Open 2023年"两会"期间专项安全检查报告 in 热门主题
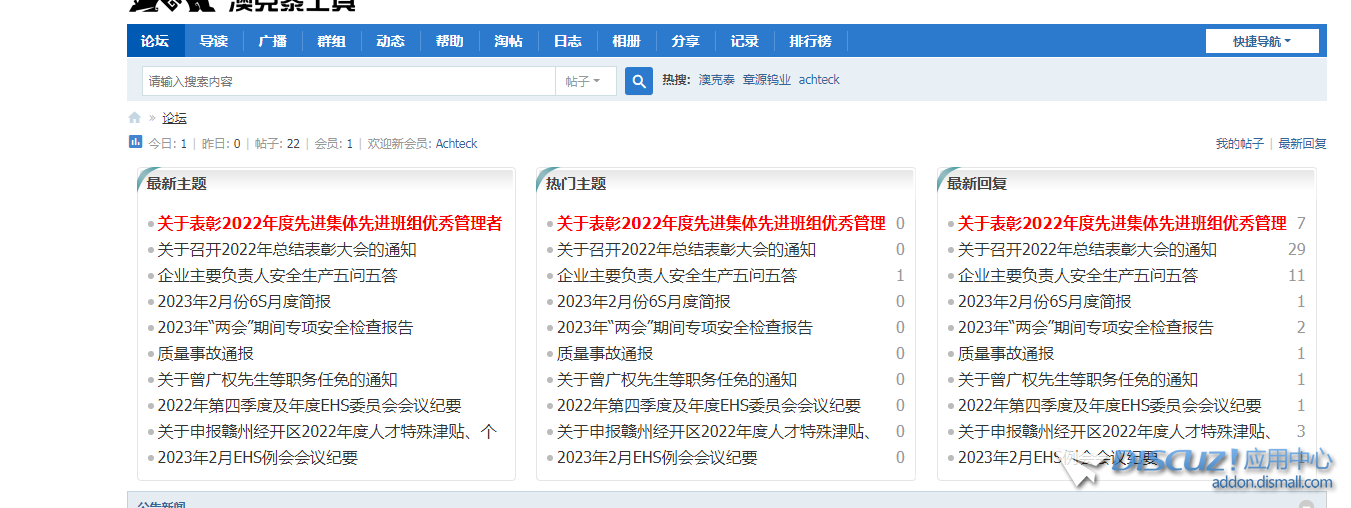The image size is (1351, 508). coord(685,328)
